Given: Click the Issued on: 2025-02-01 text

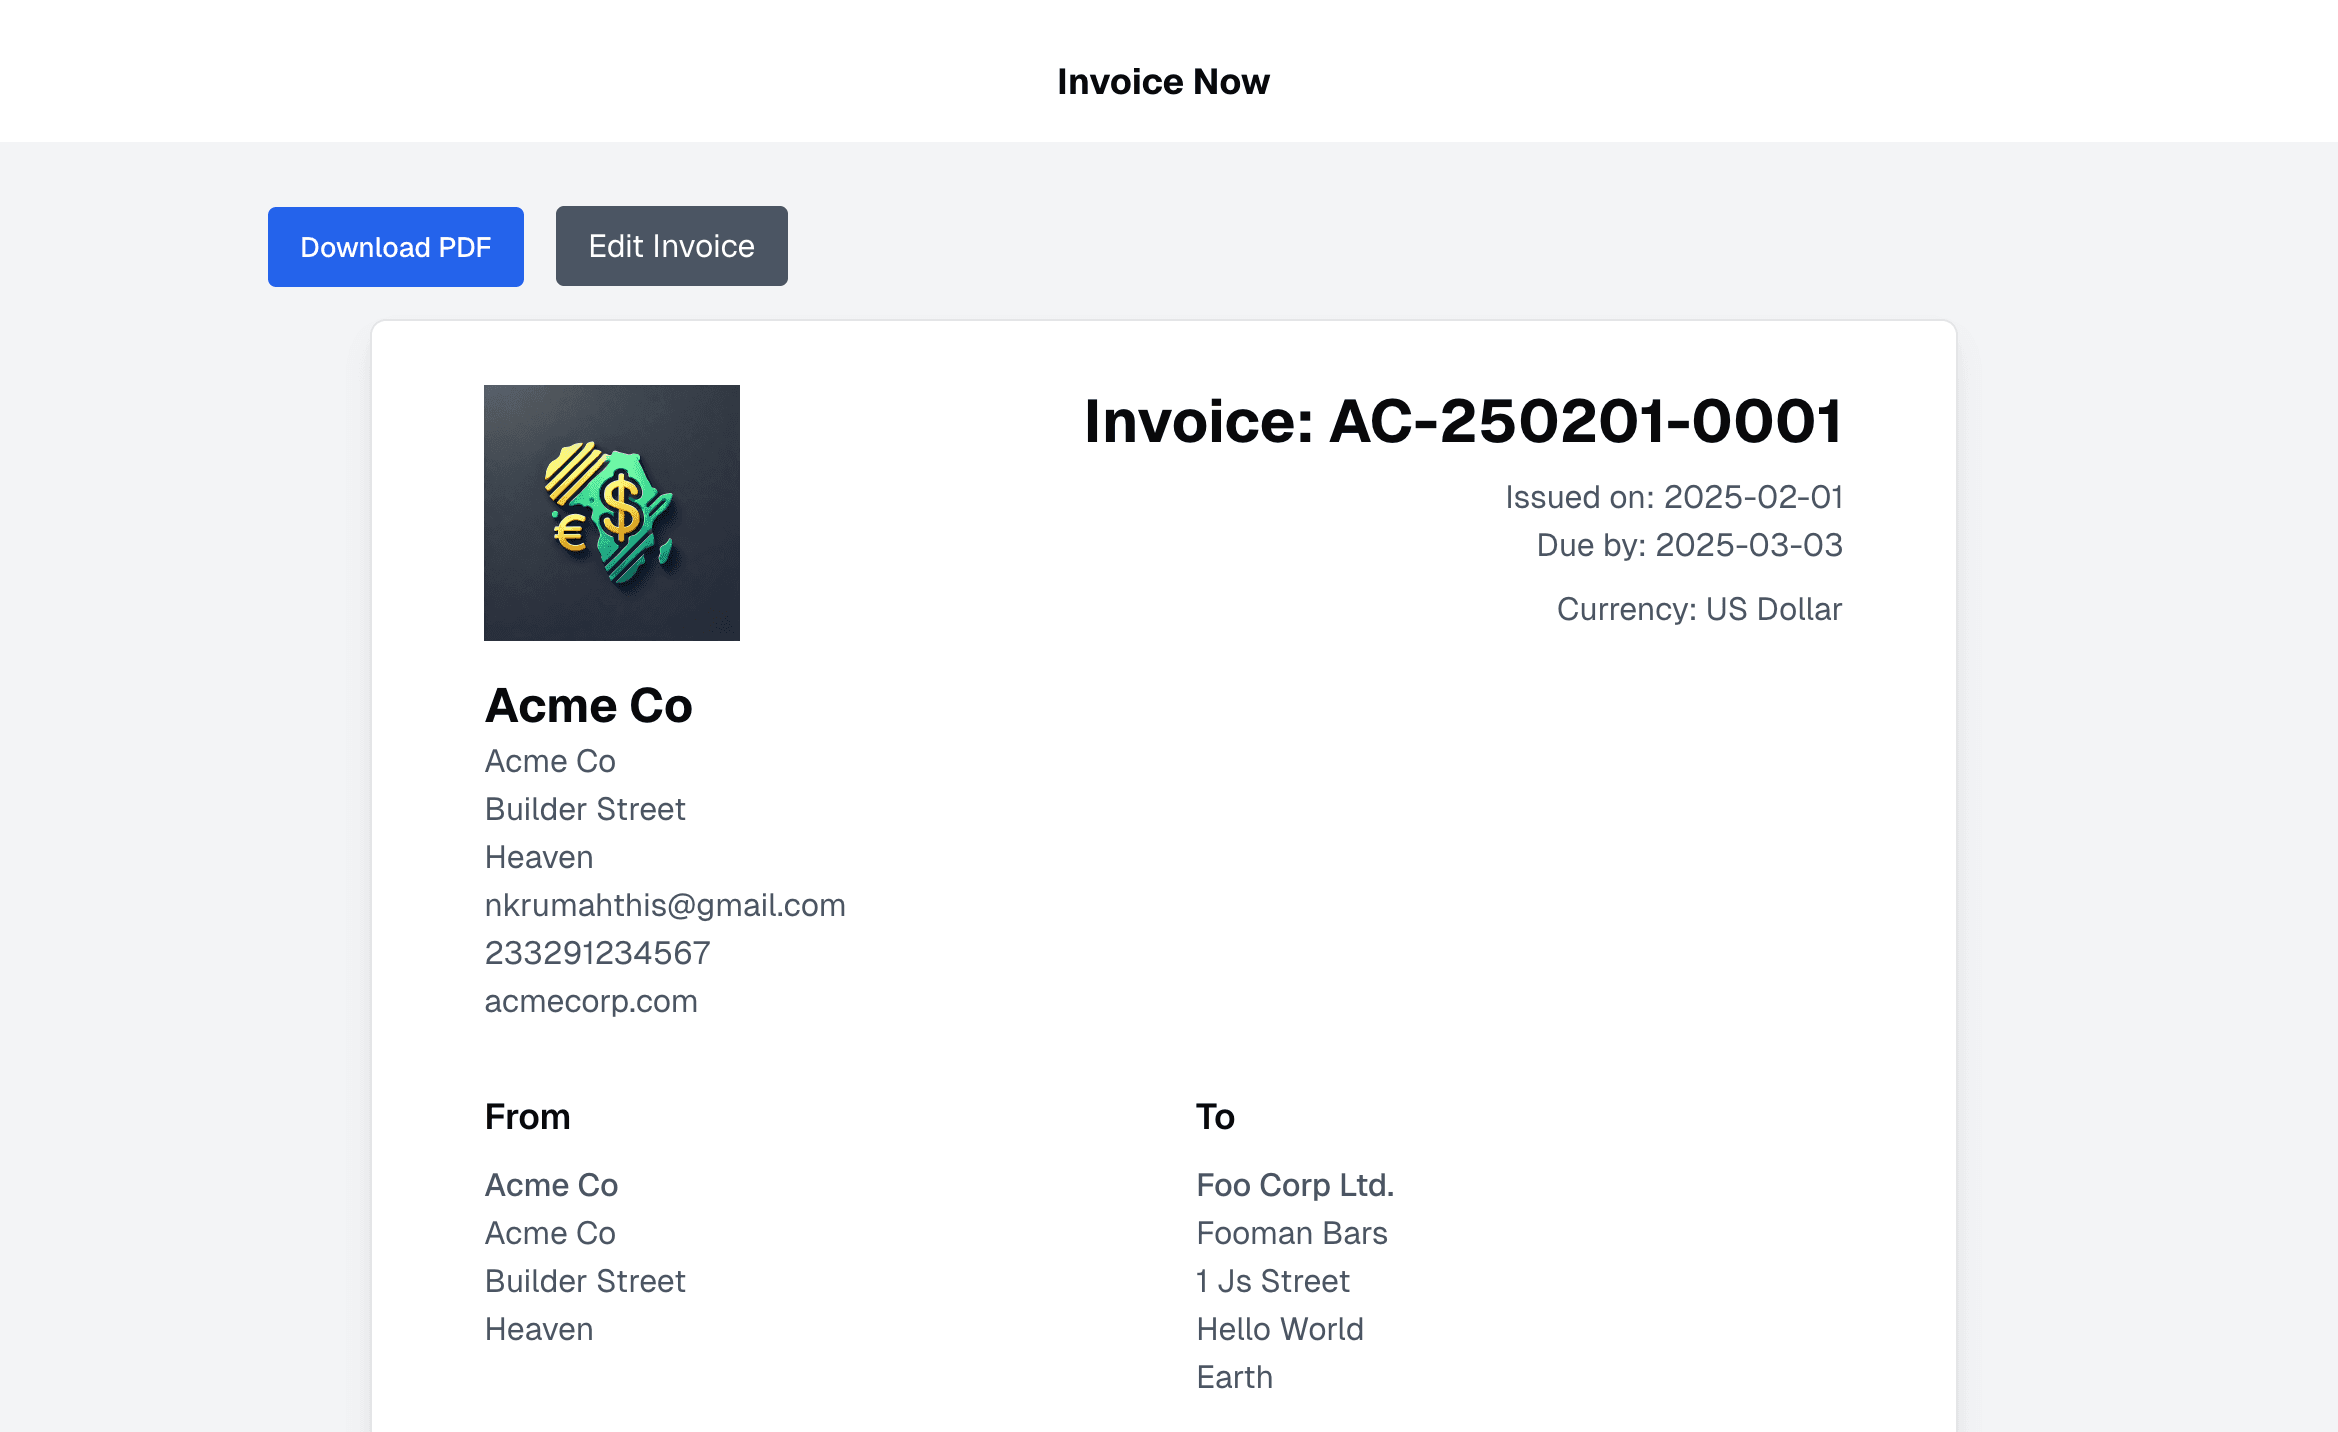Looking at the screenshot, I should pos(1674,497).
